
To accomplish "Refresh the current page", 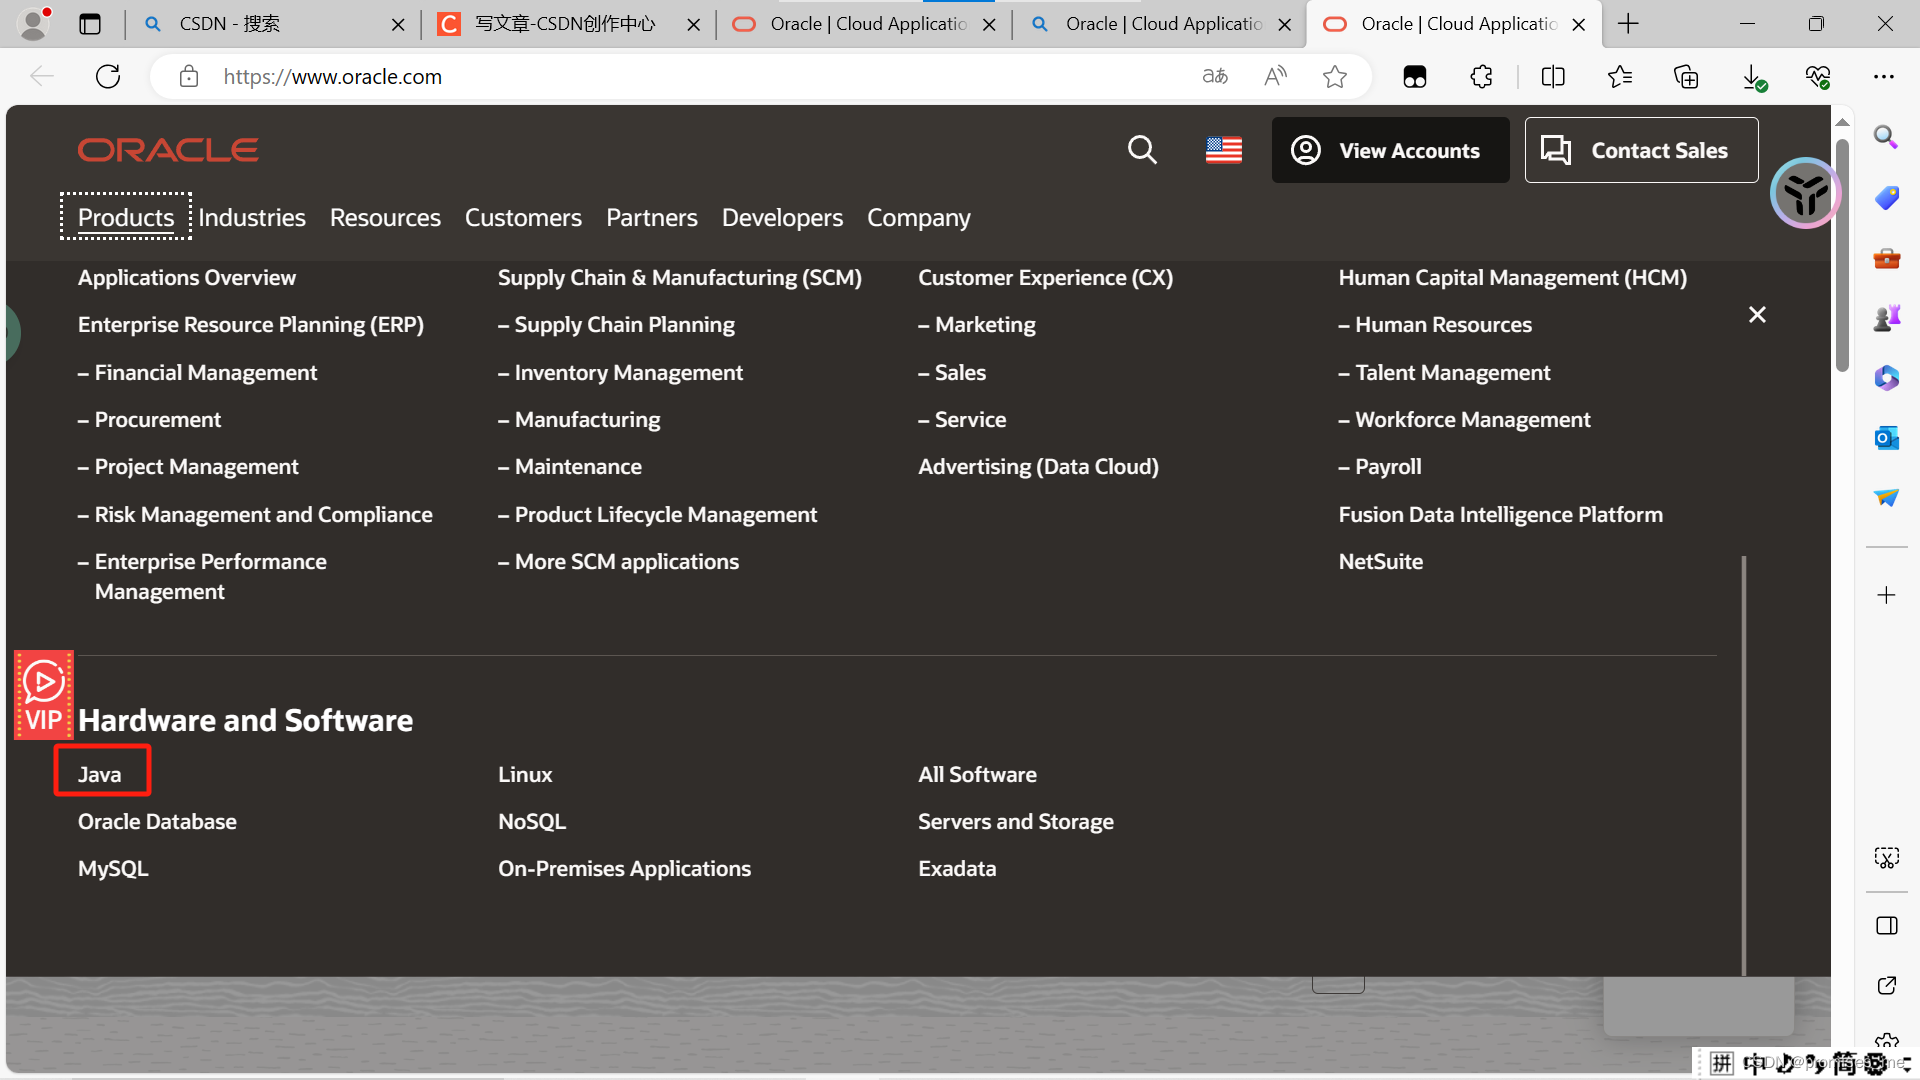I will (108, 77).
